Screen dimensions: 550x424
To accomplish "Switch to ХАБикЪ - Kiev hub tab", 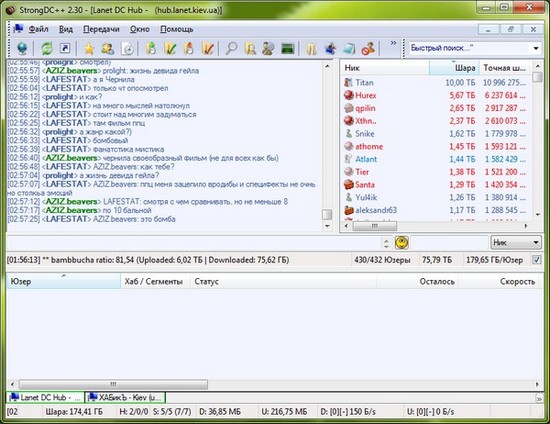I will pos(125,397).
